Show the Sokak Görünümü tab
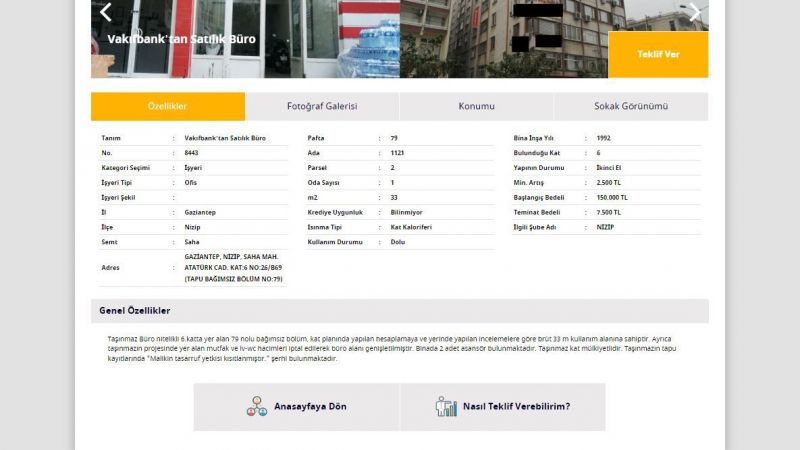The image size is (800, 450). coord(631,106)
